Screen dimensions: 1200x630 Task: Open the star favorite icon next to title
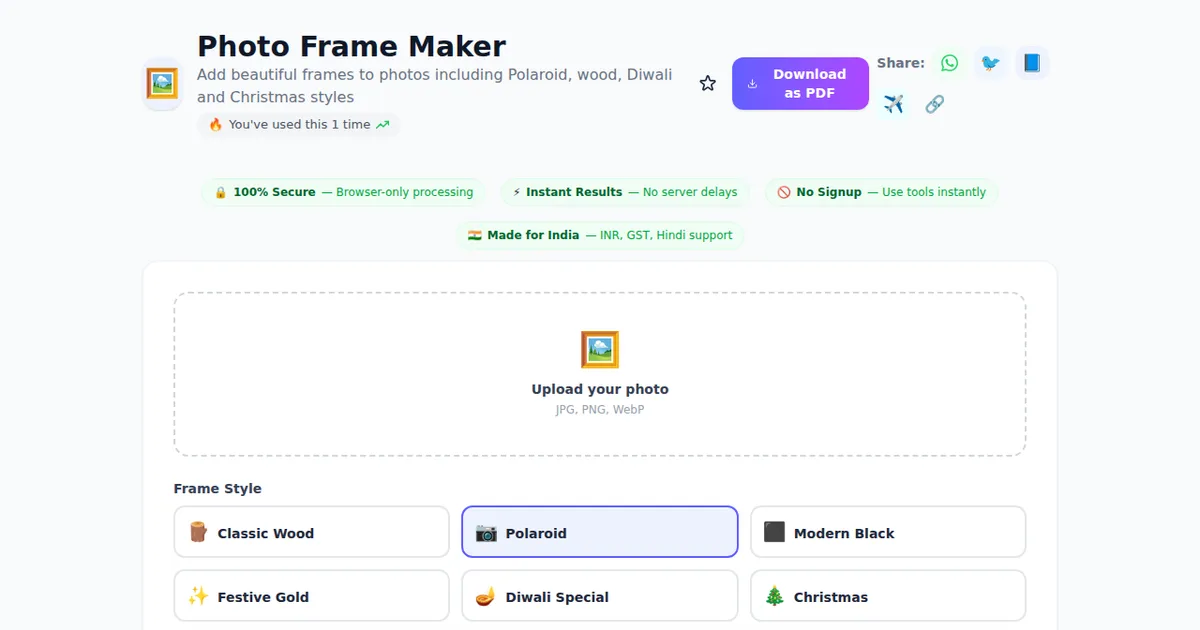click(708, 83)
